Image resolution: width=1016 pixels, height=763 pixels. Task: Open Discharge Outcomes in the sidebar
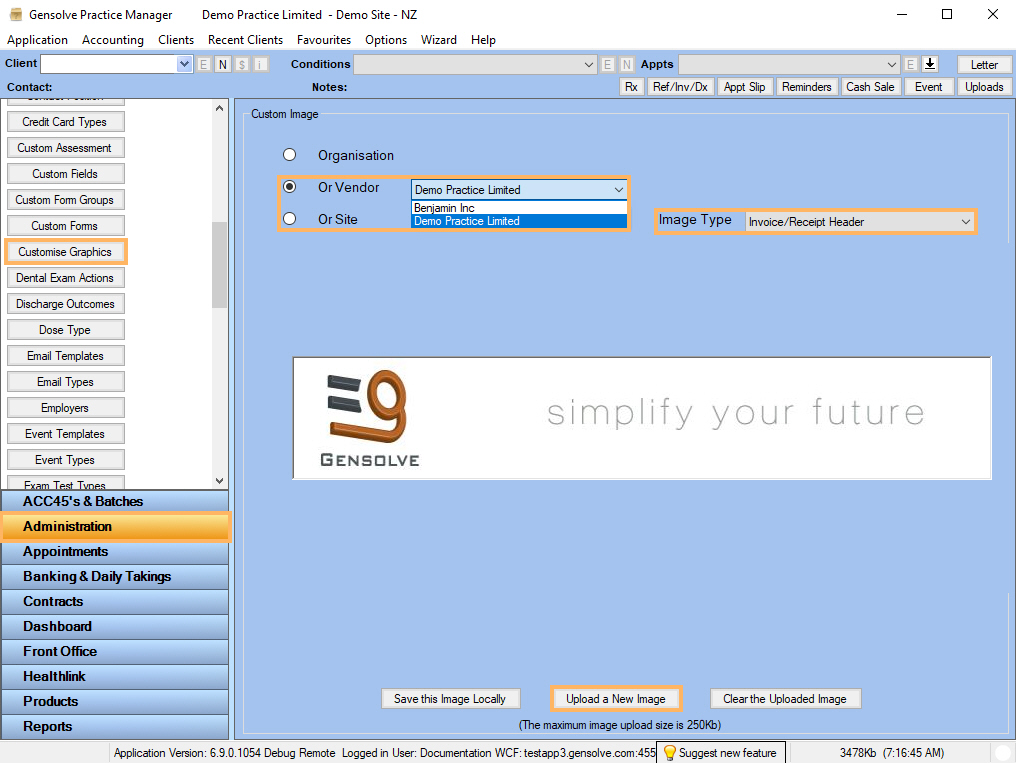pyautogui.click(x=65, y=304)
